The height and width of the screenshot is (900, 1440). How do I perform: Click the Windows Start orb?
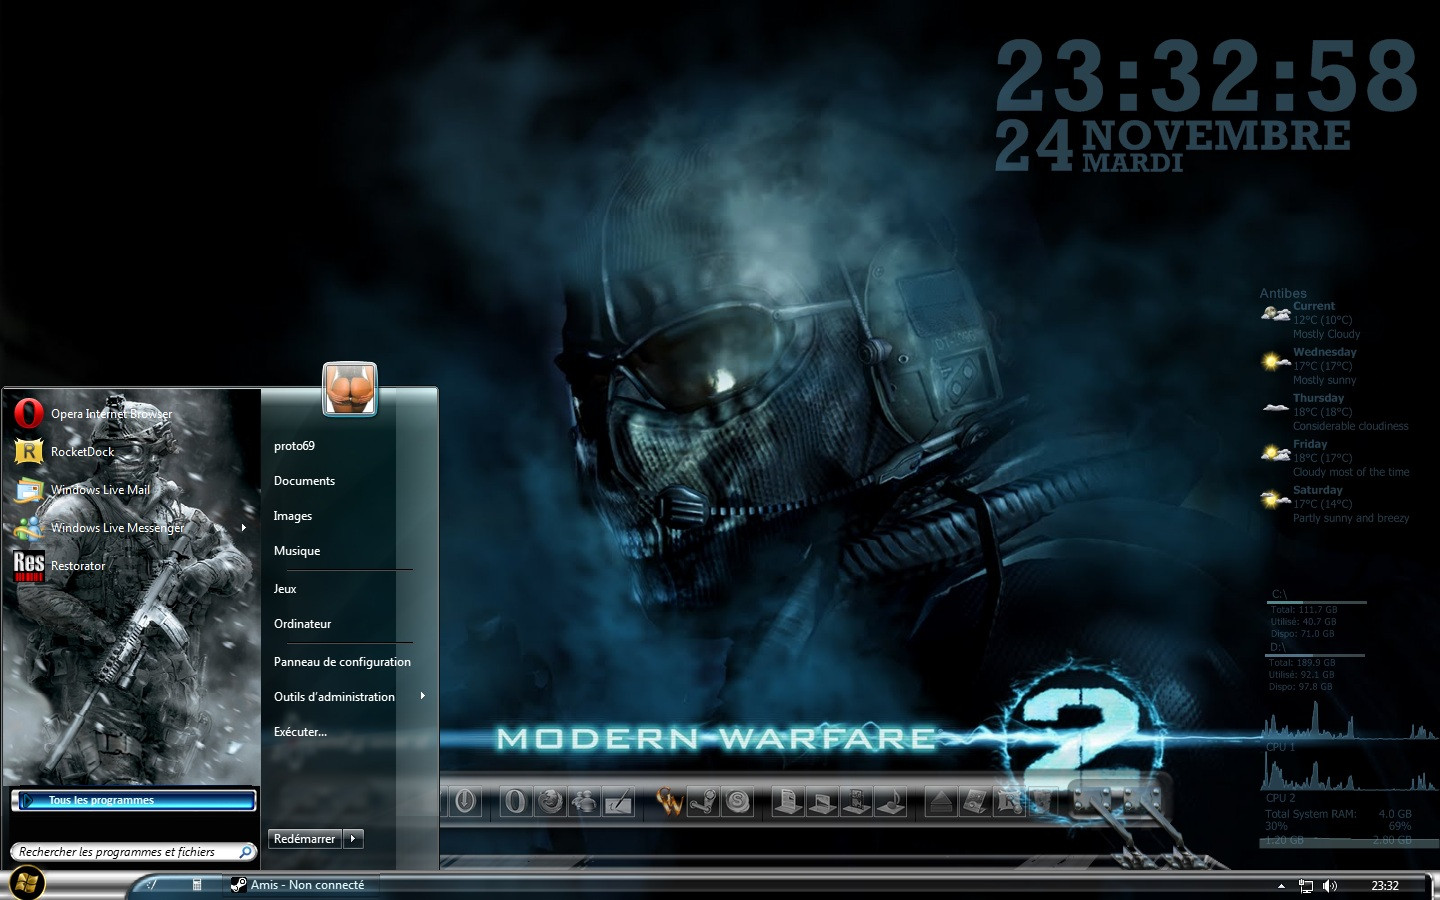(27, 883)
